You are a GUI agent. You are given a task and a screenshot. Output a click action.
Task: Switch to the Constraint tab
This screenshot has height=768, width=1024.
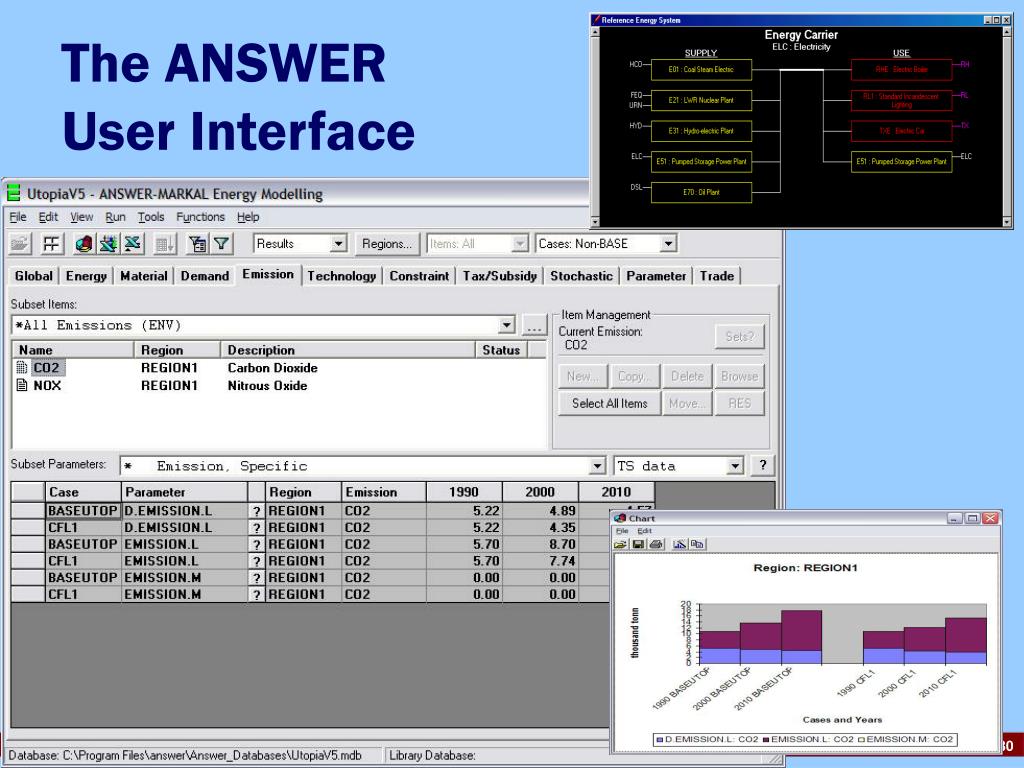[419, 276]
